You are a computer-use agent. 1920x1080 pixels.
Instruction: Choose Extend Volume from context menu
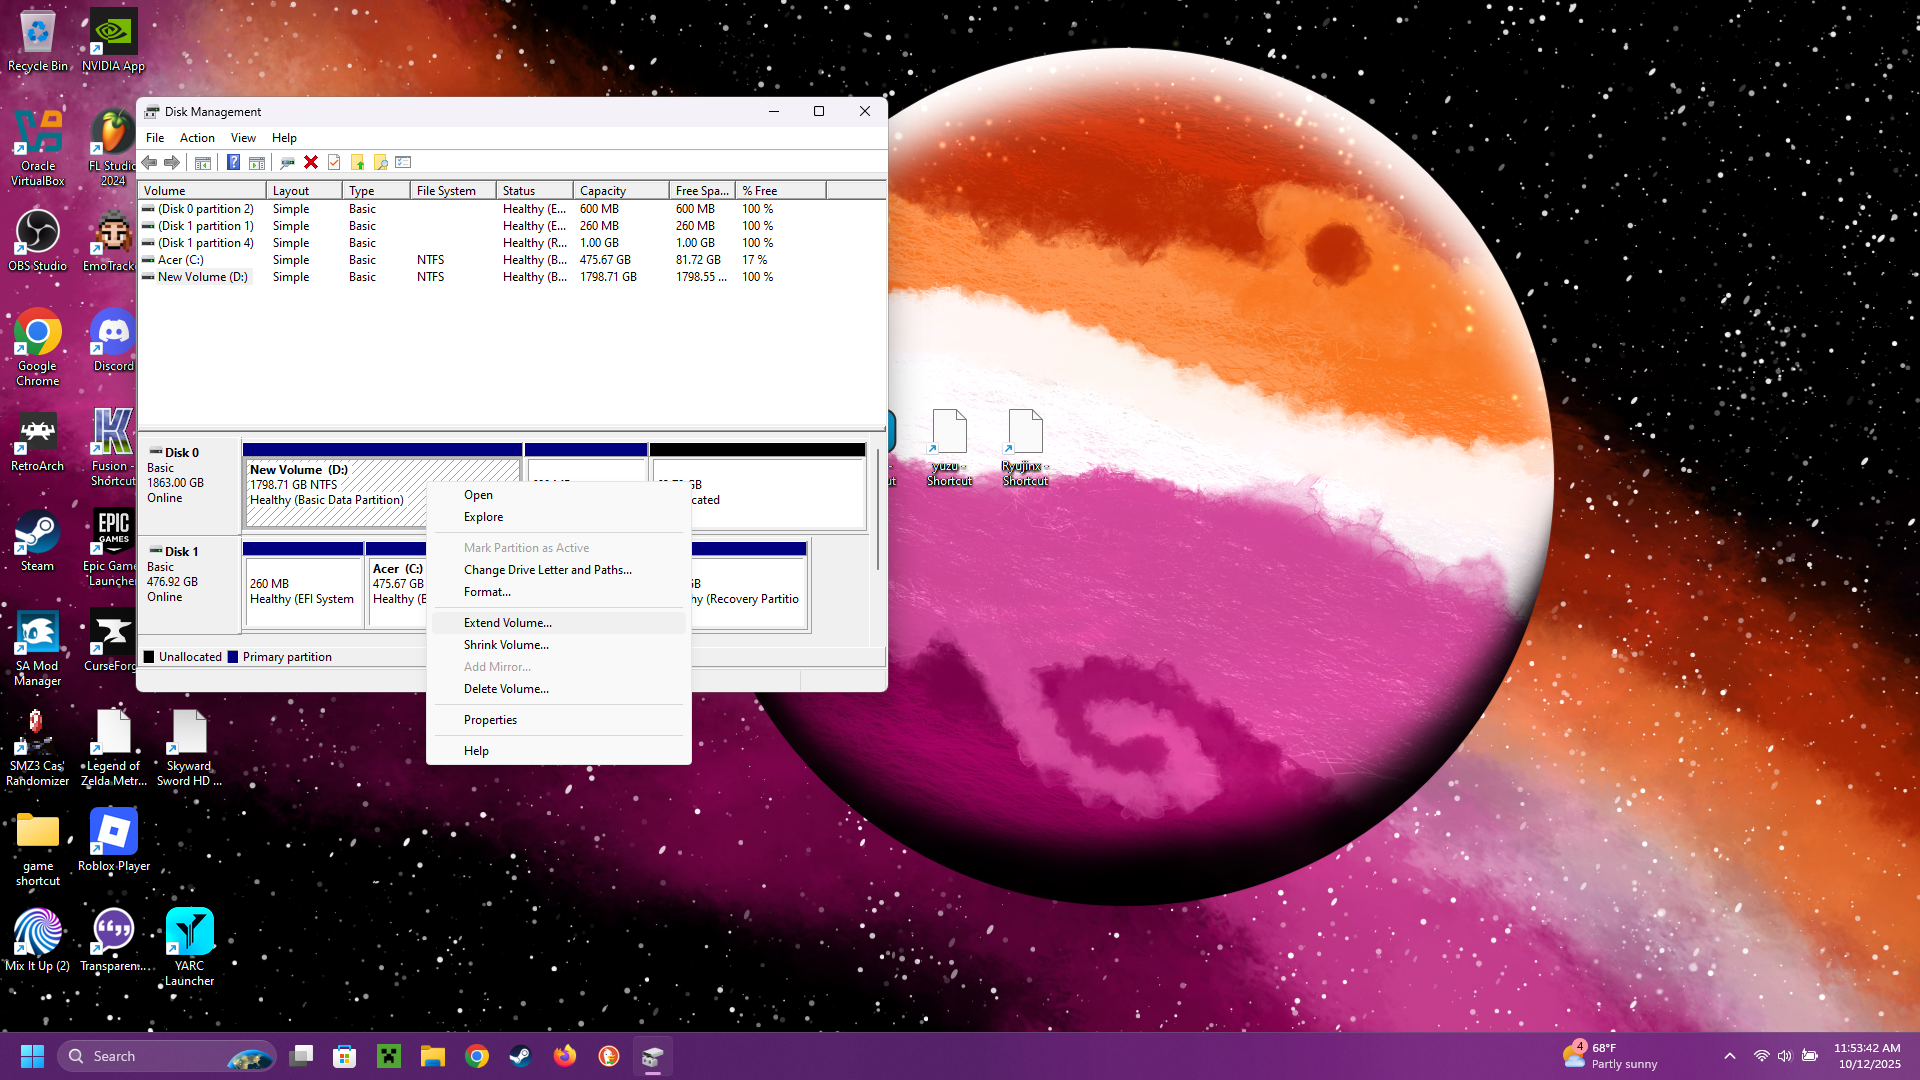point(508,623)
